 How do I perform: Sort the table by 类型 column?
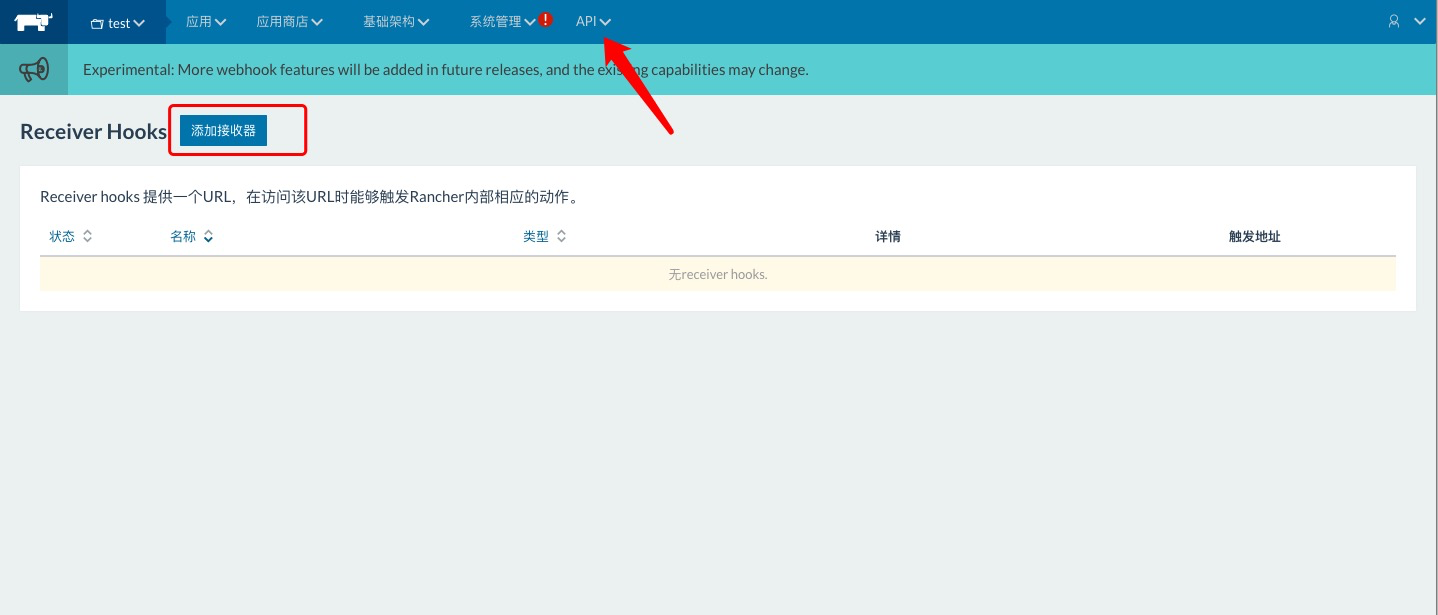545,236
